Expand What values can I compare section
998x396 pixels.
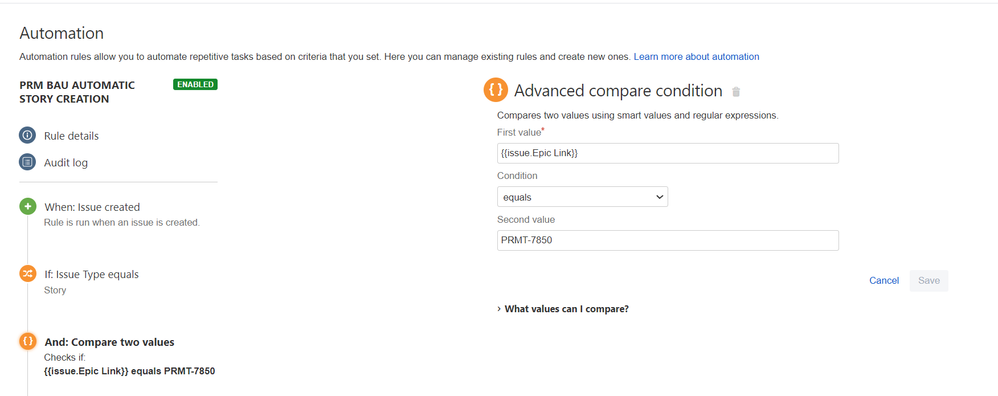tap(563, 309)
